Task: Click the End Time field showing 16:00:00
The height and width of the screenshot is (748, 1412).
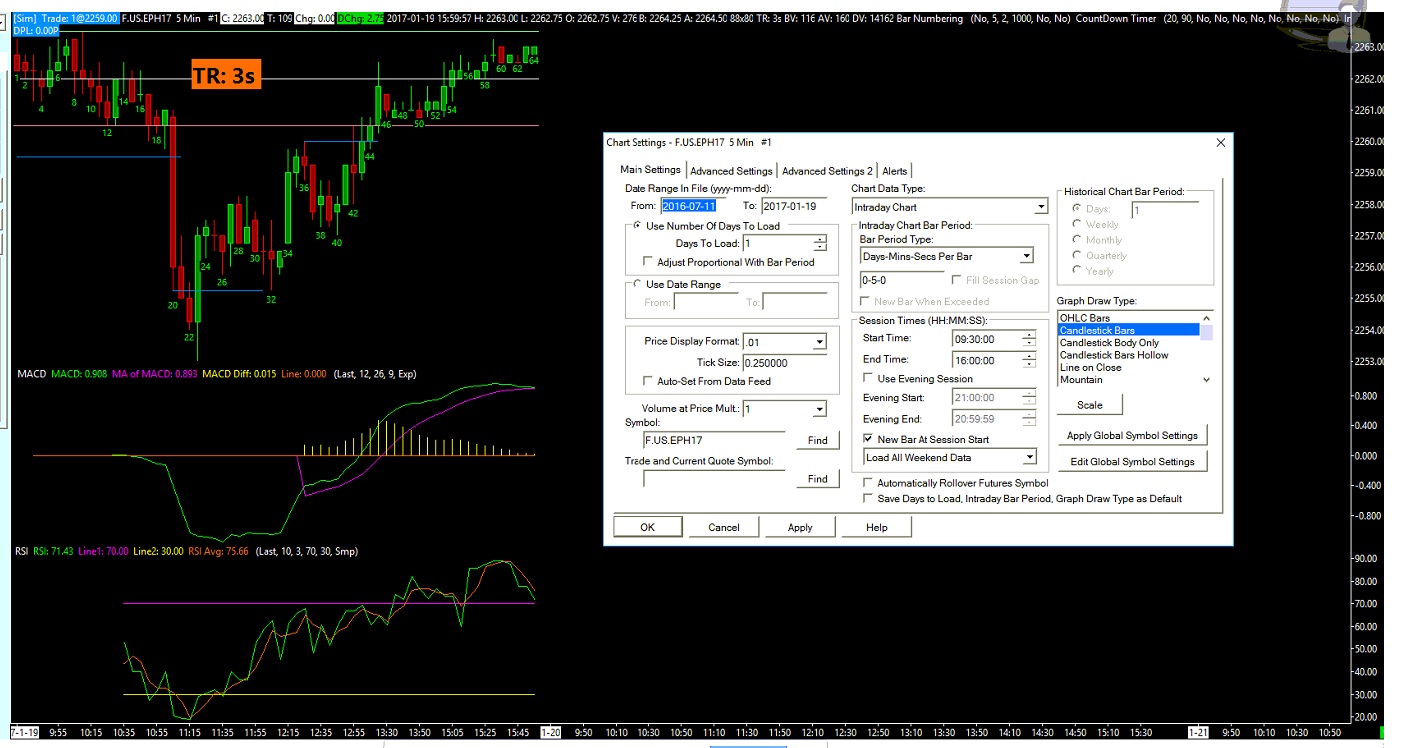Action: pyautogui.click(x=987, y=359)
